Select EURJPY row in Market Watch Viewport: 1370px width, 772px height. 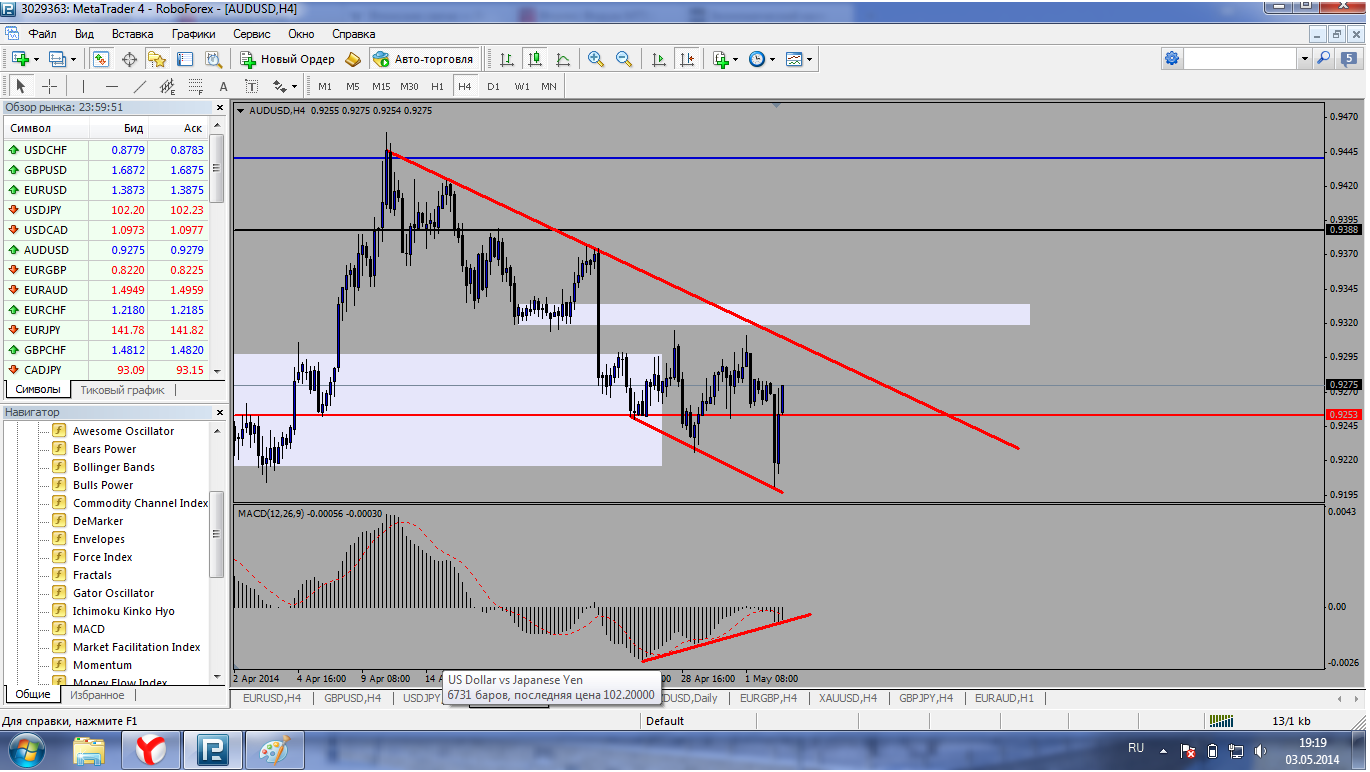pos(106,330)
